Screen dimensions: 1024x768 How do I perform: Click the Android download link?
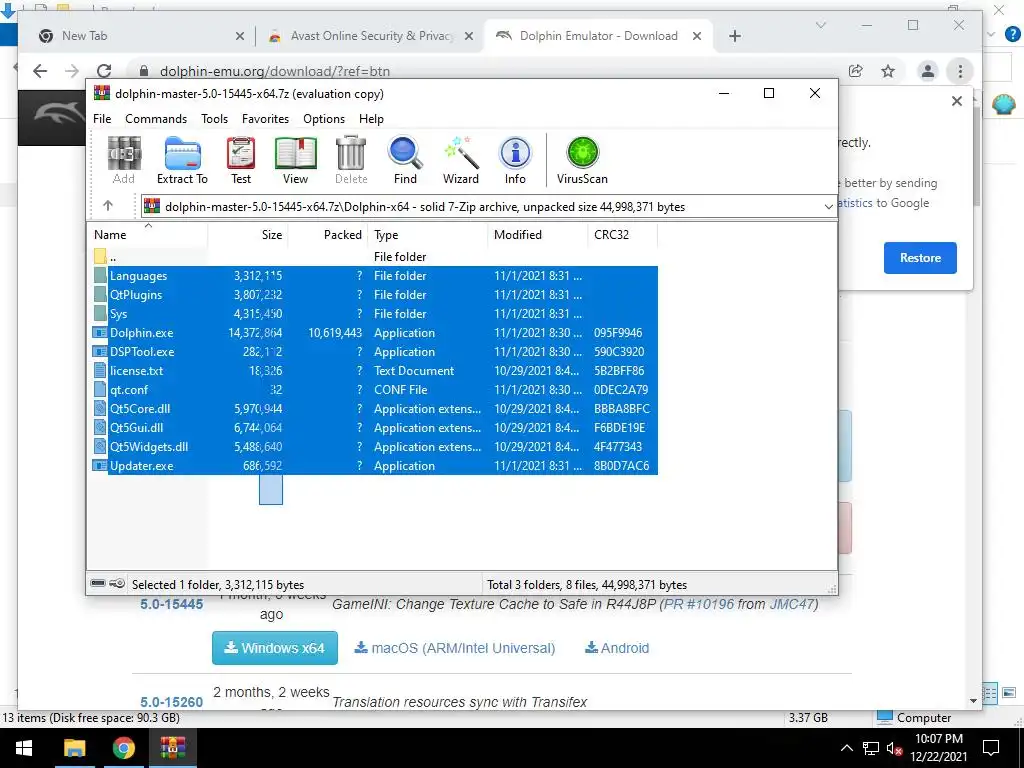[616, 648]
